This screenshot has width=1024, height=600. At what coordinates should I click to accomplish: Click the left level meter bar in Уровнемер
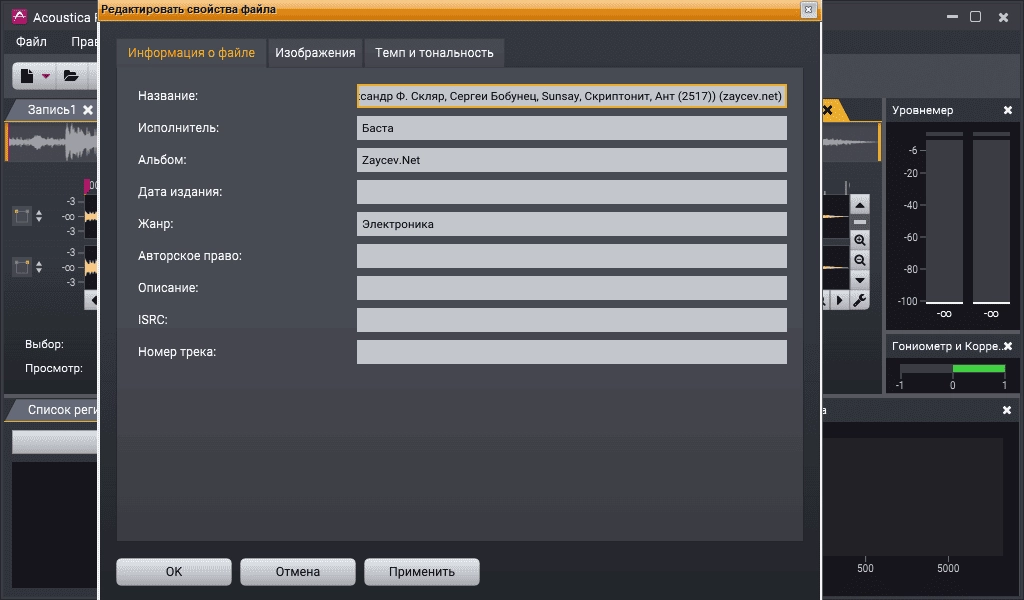944,219
